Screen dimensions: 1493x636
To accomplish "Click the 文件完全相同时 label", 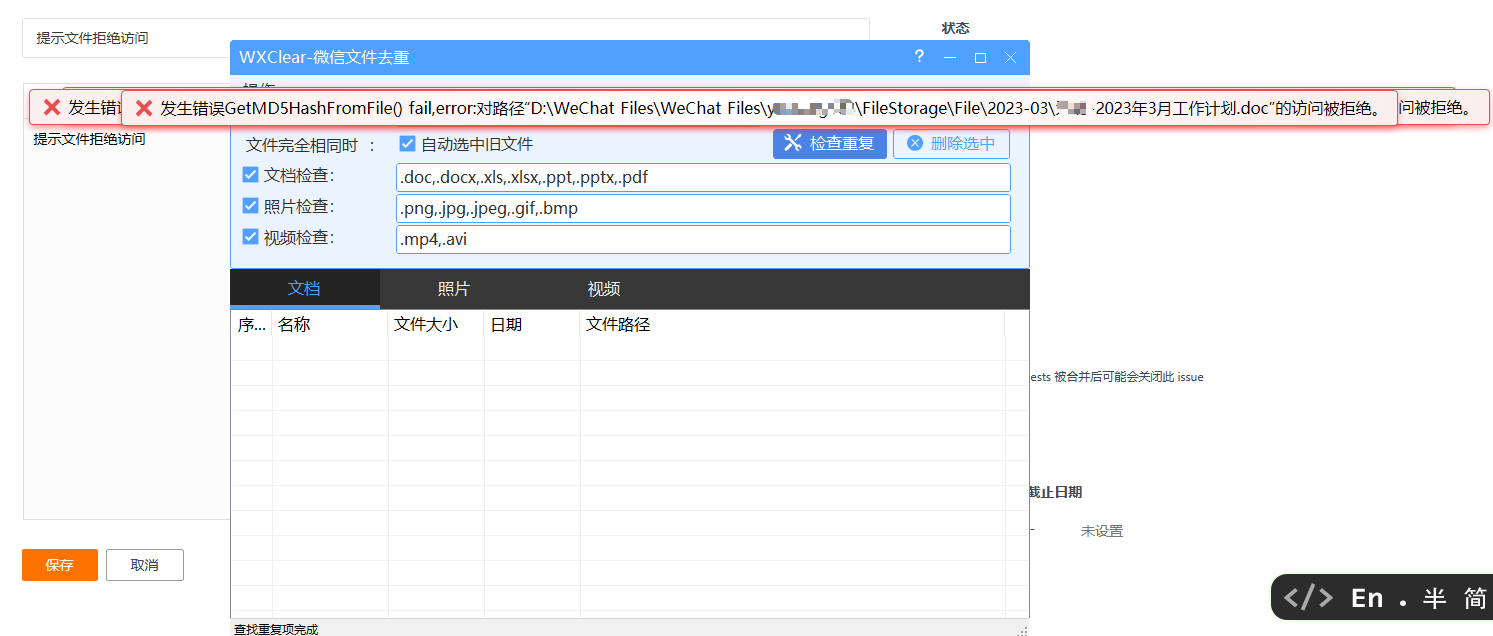I will pos(312,145).
